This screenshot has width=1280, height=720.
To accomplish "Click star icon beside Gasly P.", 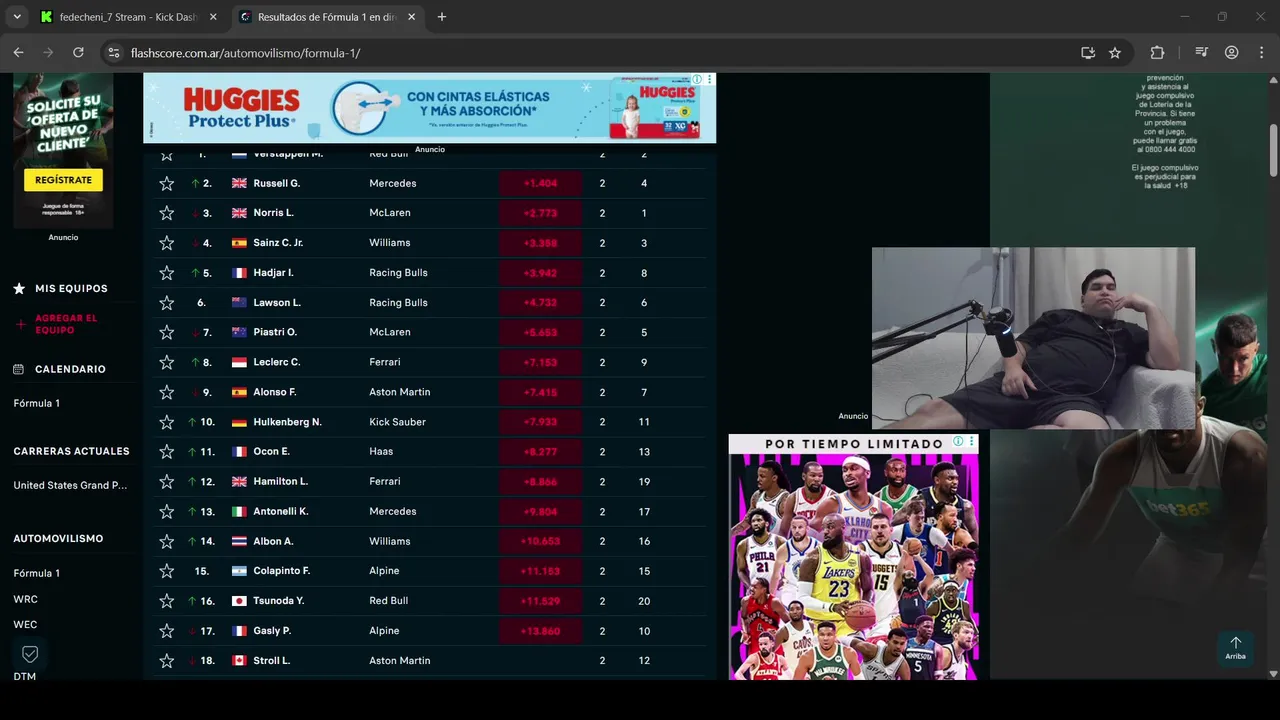I will pyautogui.click(x=167, y=631).
